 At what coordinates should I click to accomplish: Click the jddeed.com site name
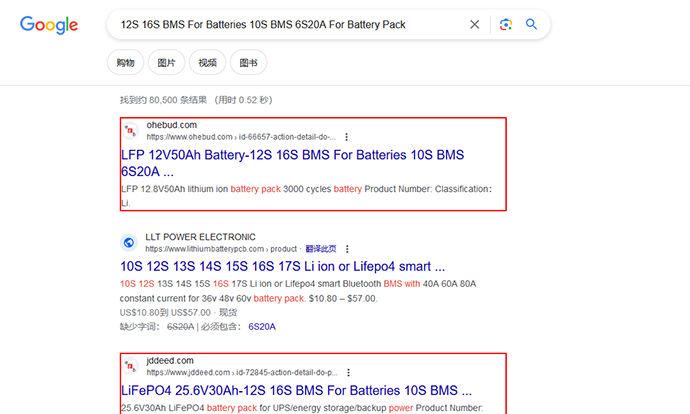pyautogui.click(x=170, y=361)
